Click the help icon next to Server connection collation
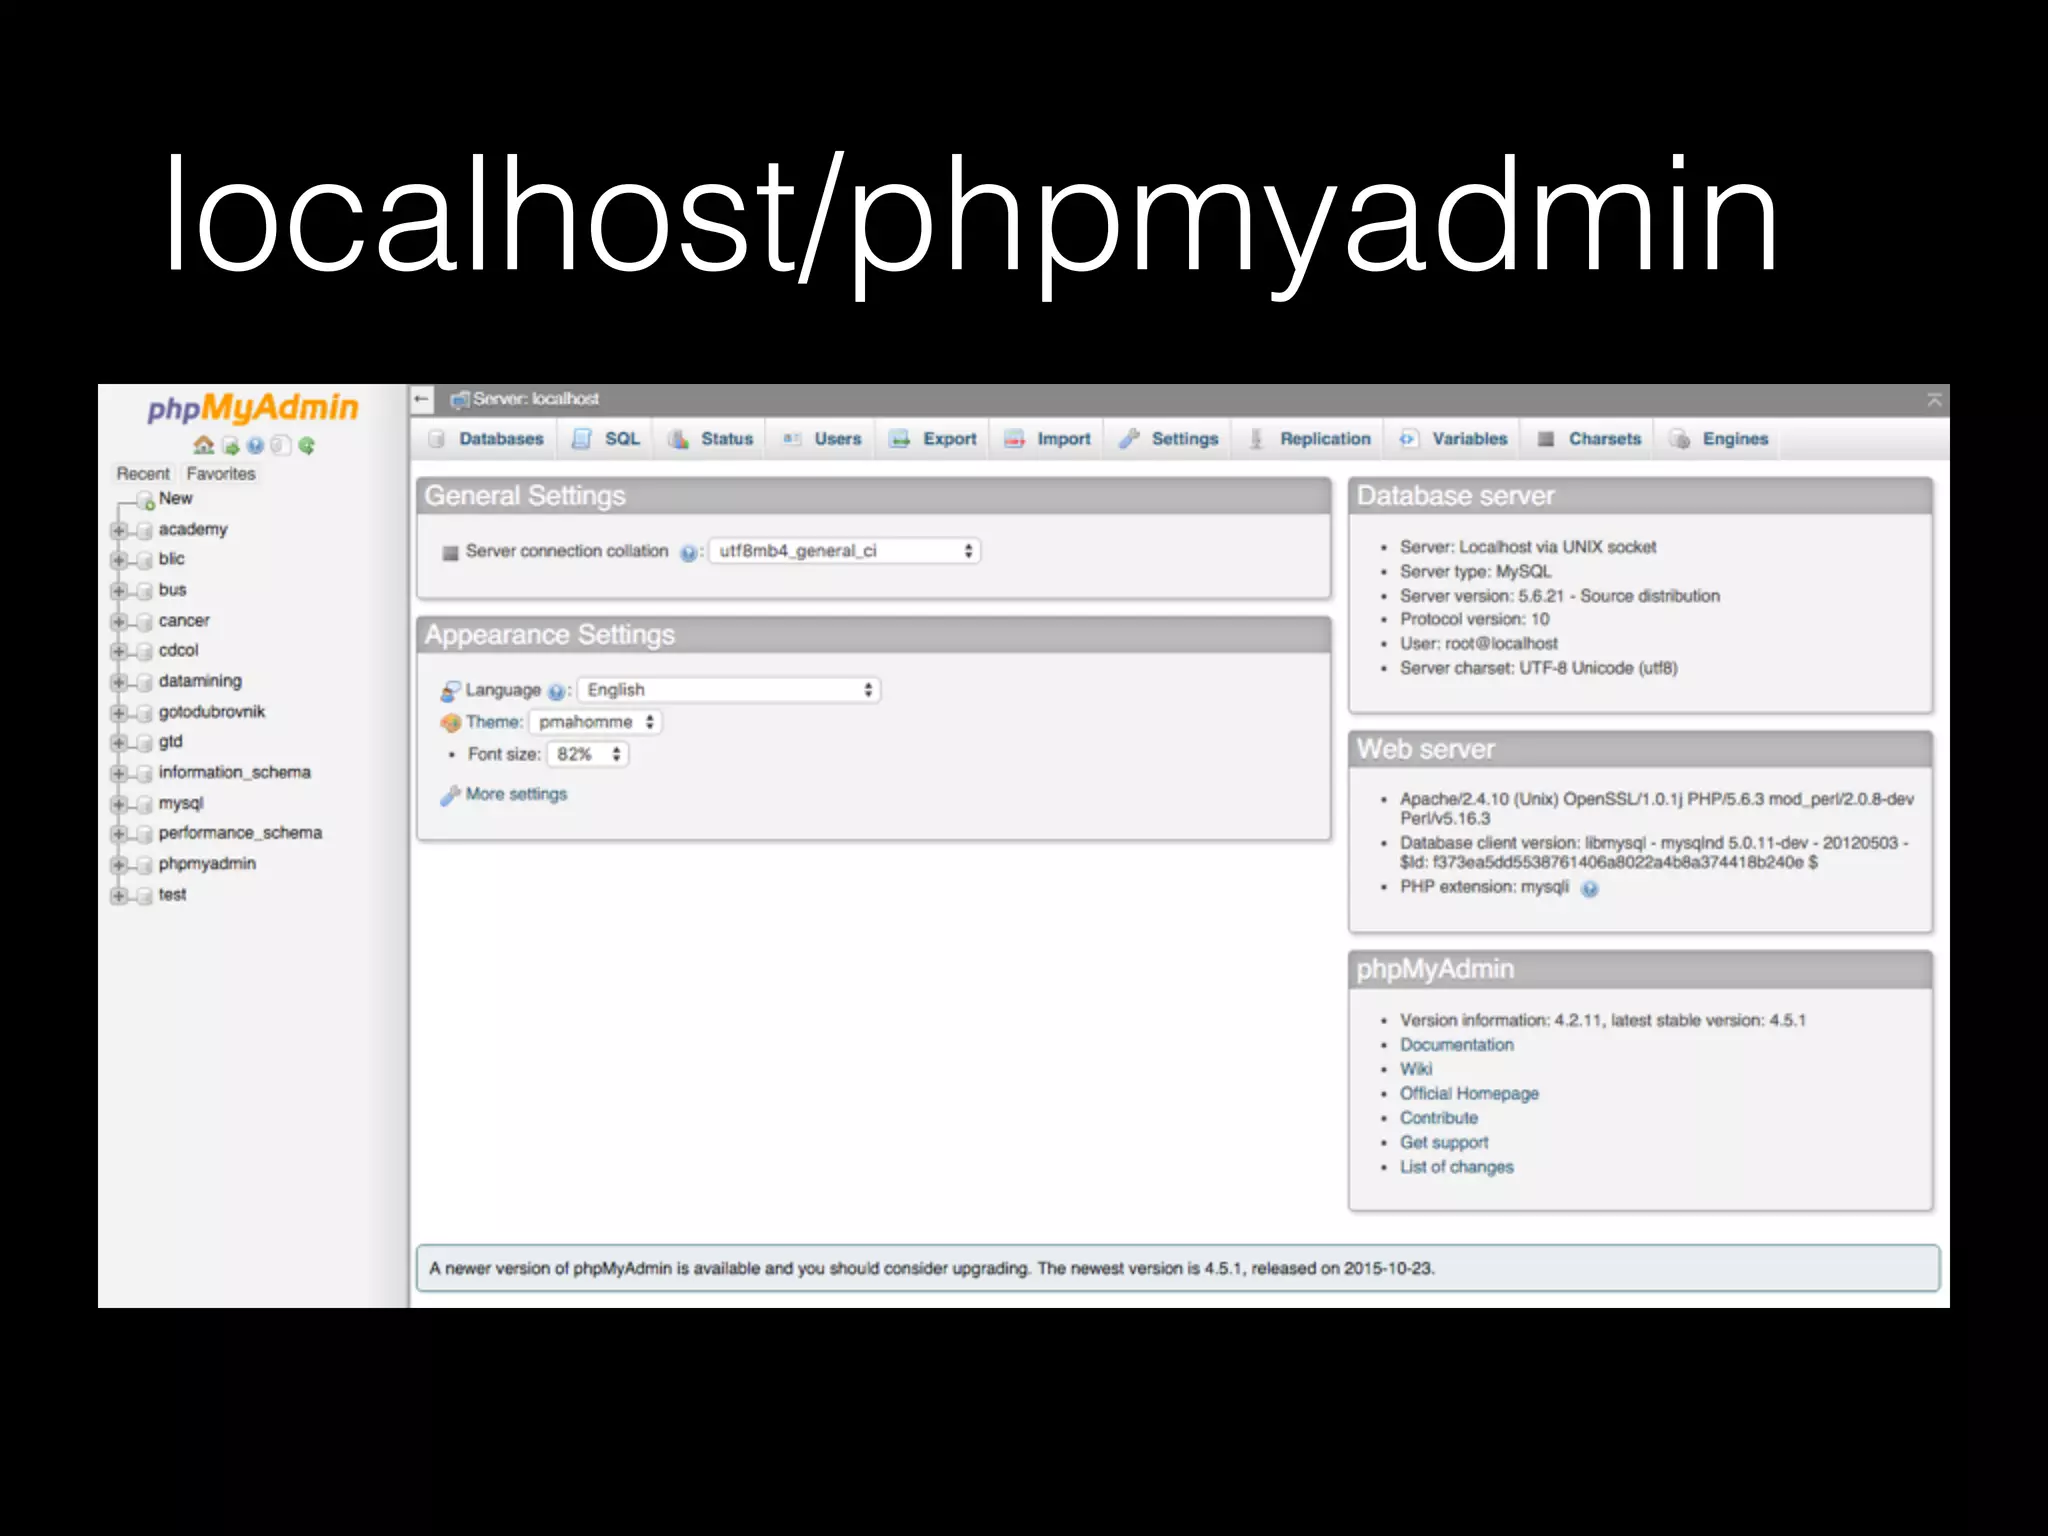This screenshot has width=2048, height=1536. pos(688,553)
